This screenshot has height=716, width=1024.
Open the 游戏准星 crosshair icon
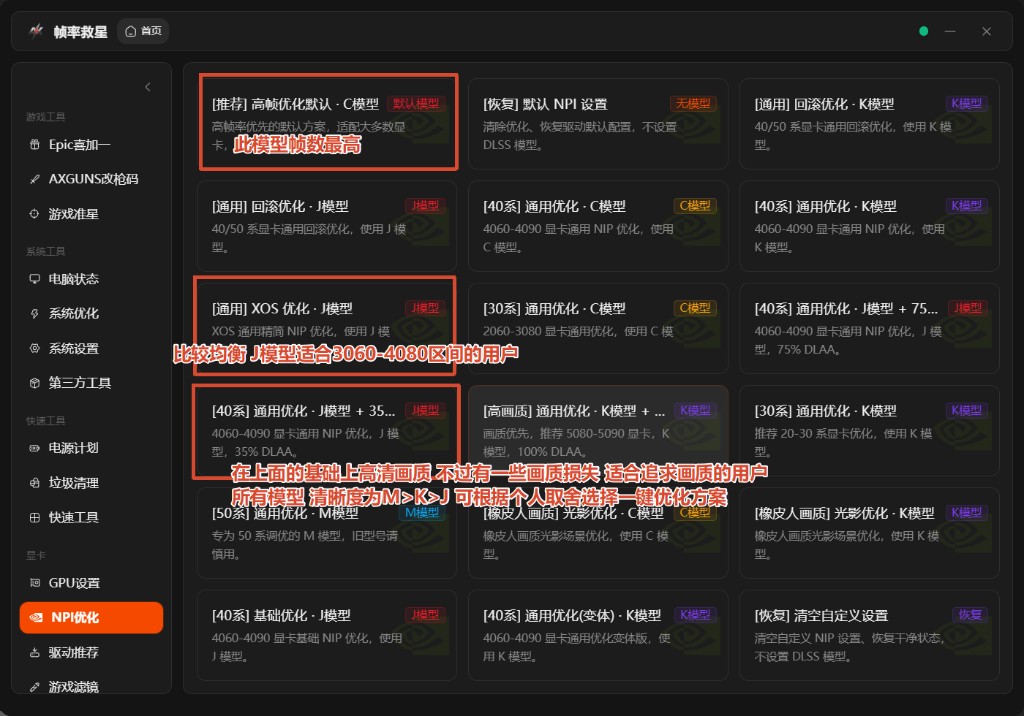click(x=35, y=214)
